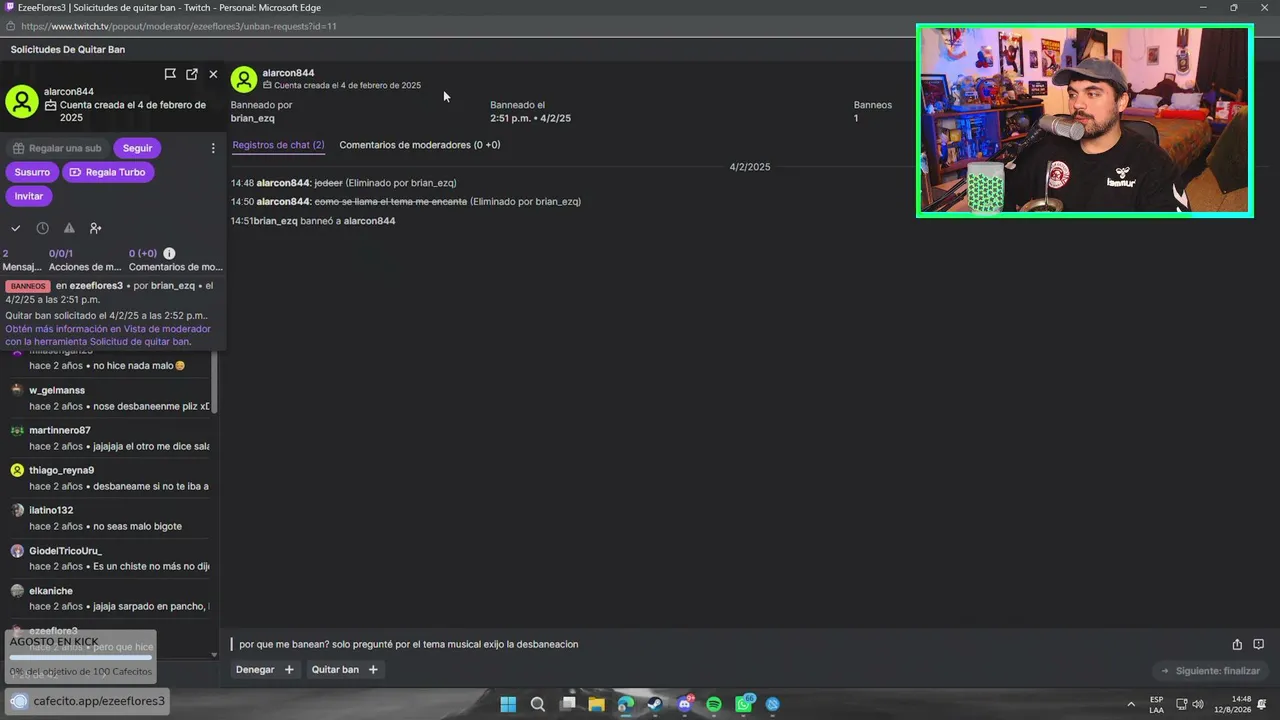Viewport: 1280px width, 720px height.
Task: Open Steam from the taskbar
Action: pos(655,704)
